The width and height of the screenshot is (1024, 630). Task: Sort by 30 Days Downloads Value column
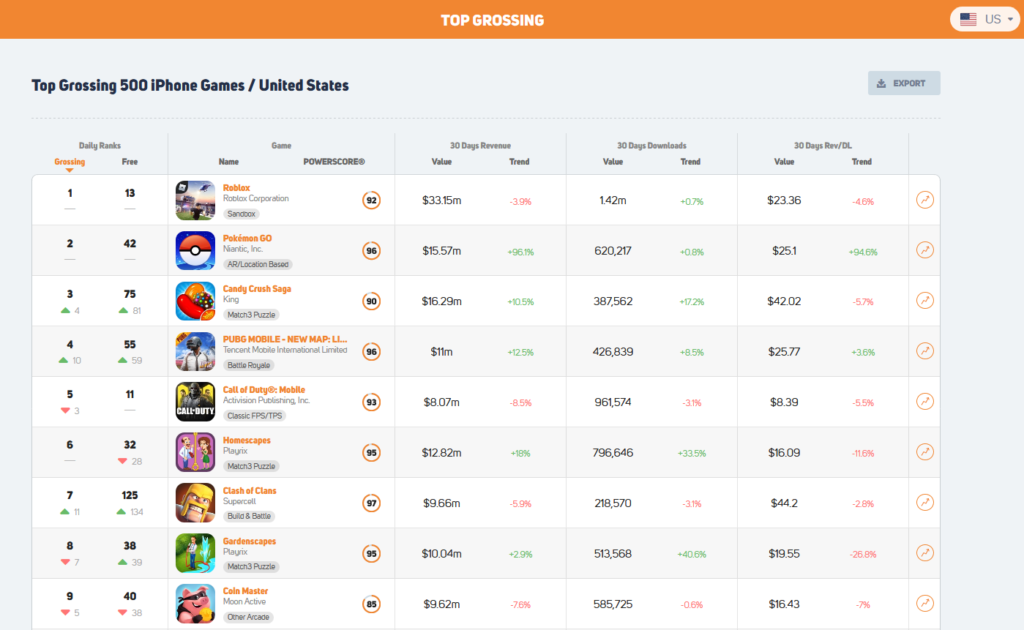613,162
